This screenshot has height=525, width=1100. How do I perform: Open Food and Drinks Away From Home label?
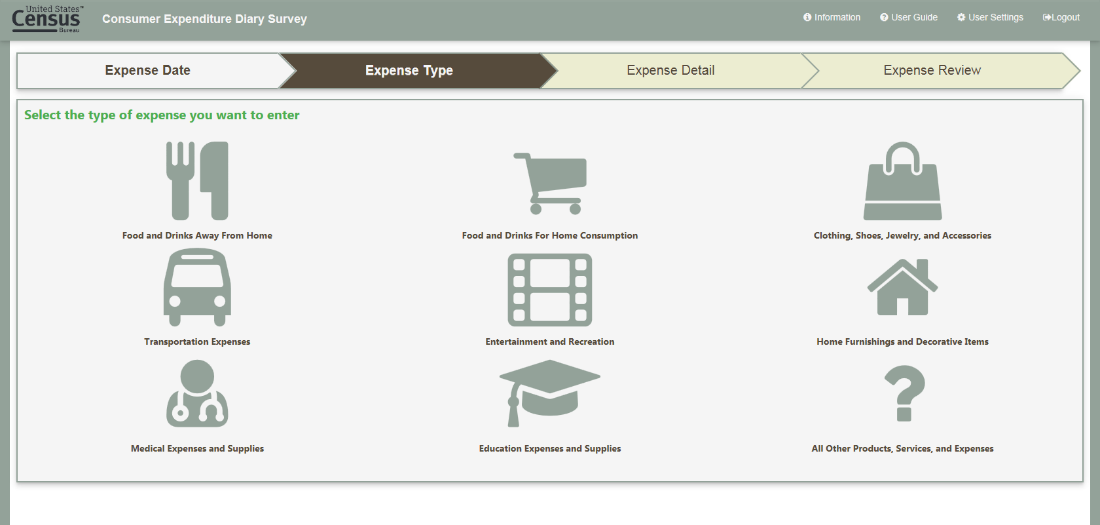[197, 236]
